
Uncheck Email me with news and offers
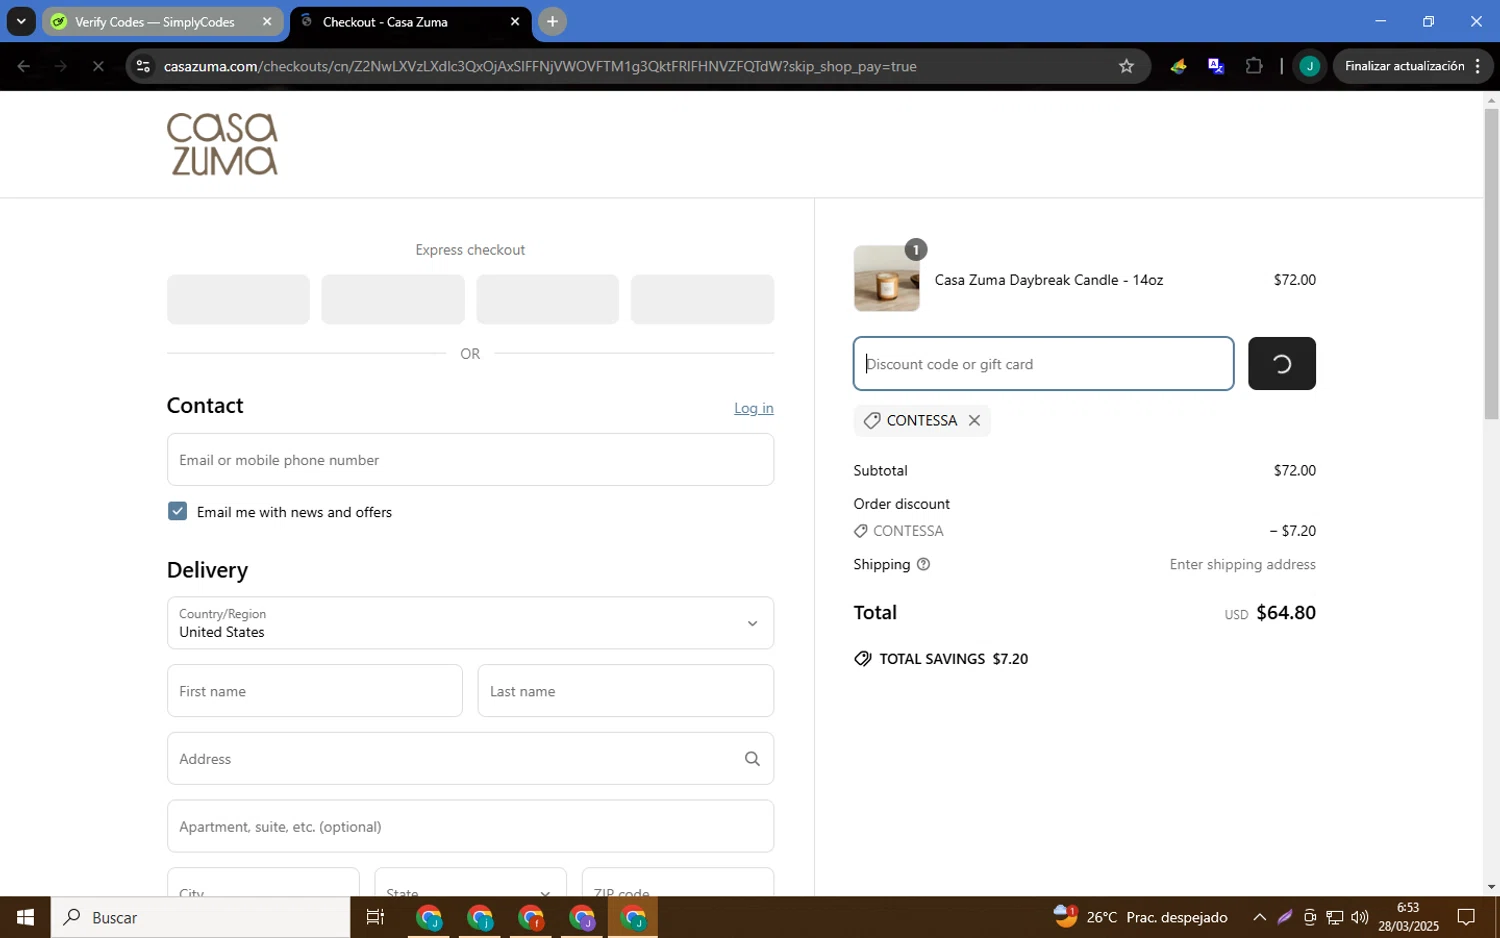(x=178, y=512)
